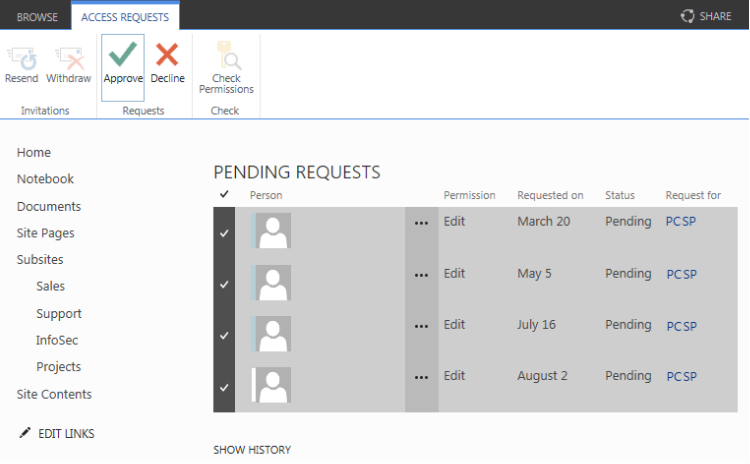Screen dimensions: 750x464
Task: Click the Permission column header
Action: click(469, 195)
